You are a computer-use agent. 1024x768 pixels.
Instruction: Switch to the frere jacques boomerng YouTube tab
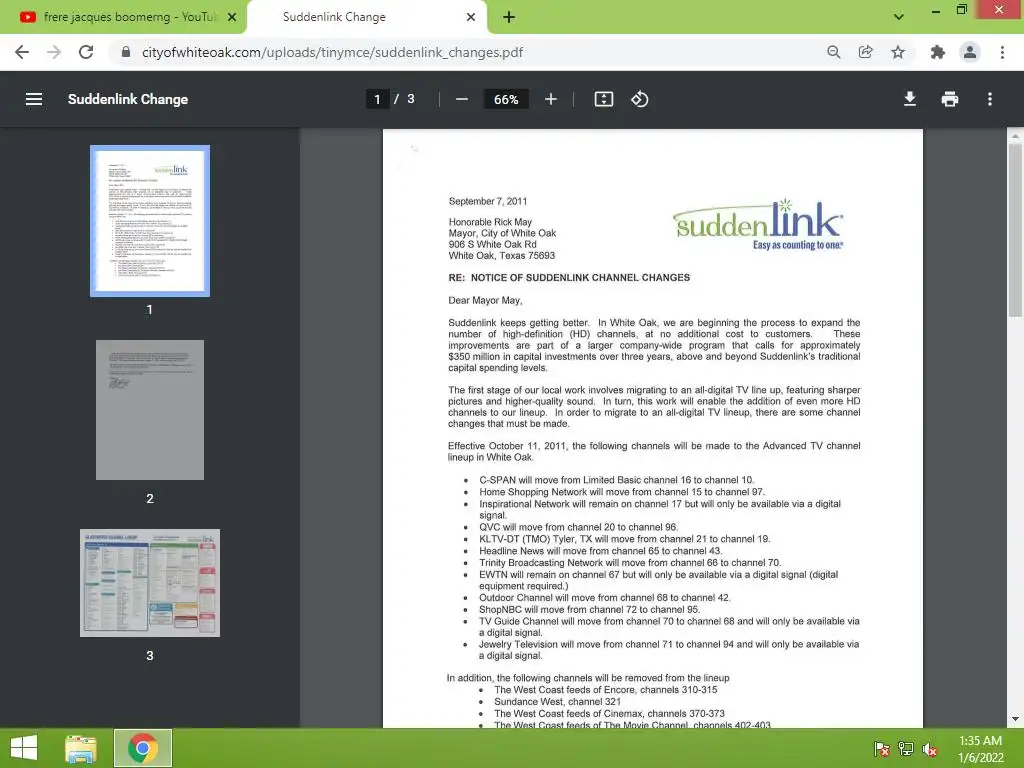point(123,17)
